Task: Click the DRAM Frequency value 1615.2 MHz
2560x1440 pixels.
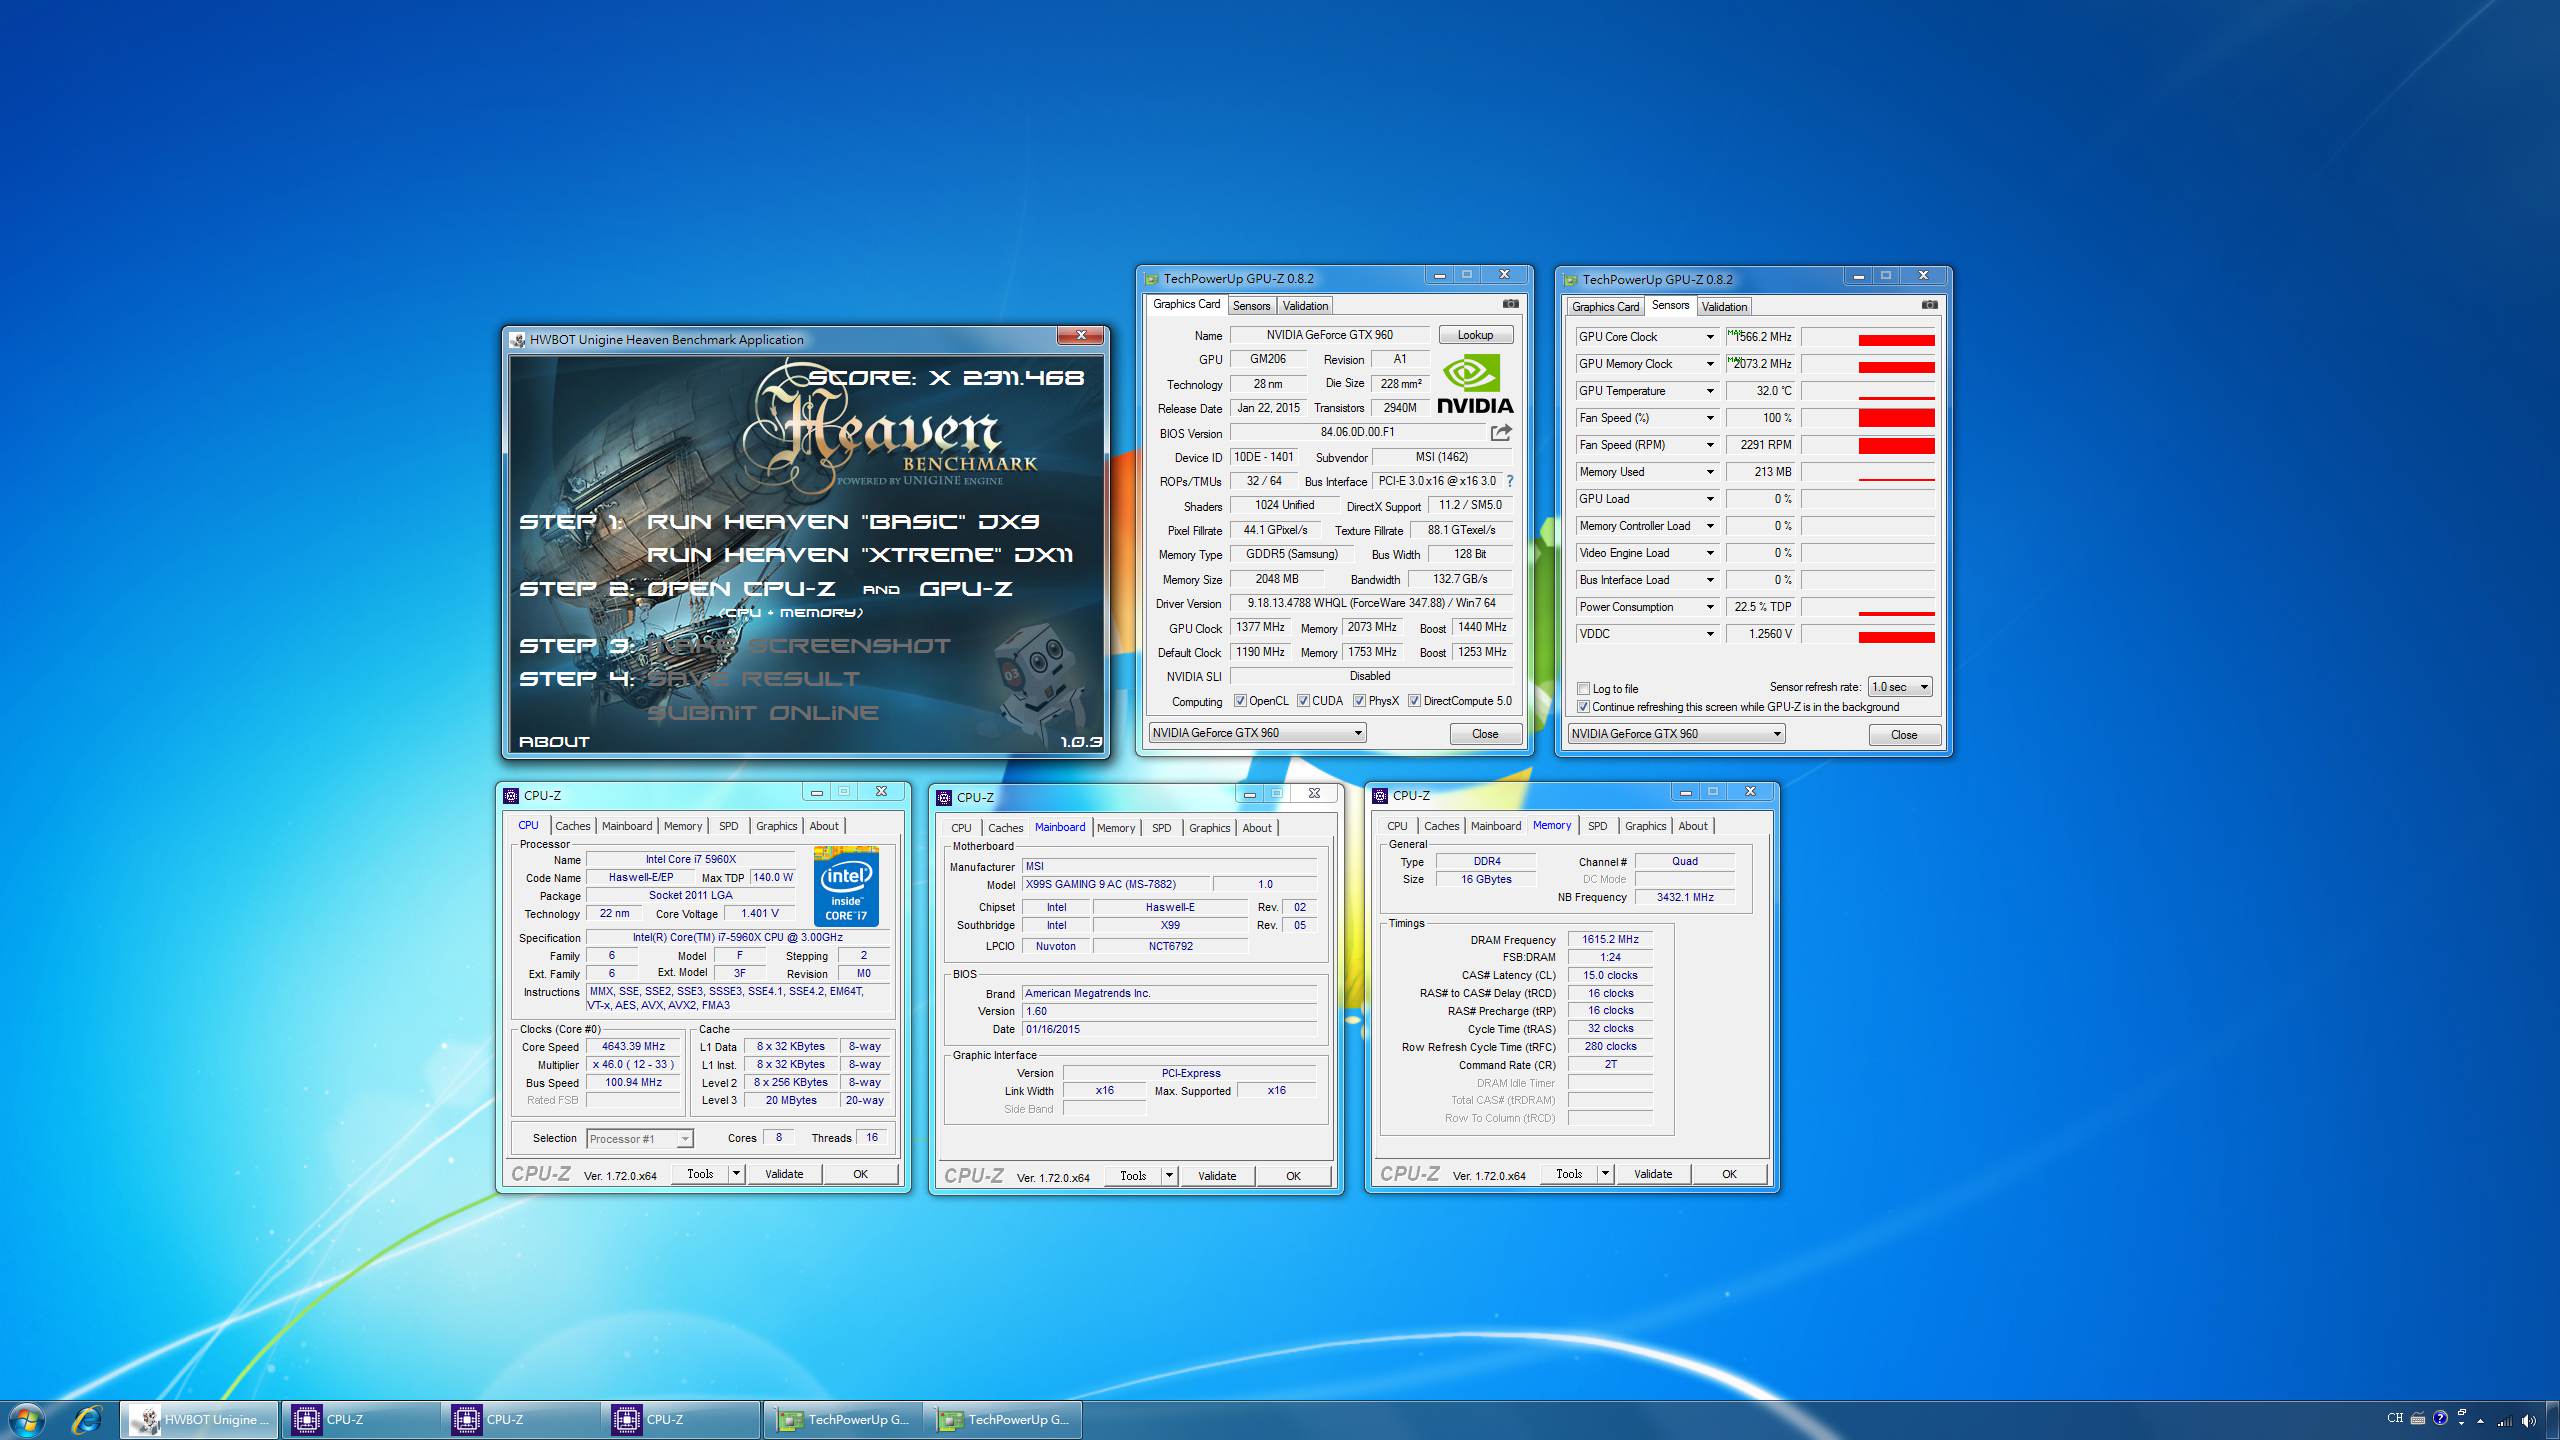Action: point(1610,940)
